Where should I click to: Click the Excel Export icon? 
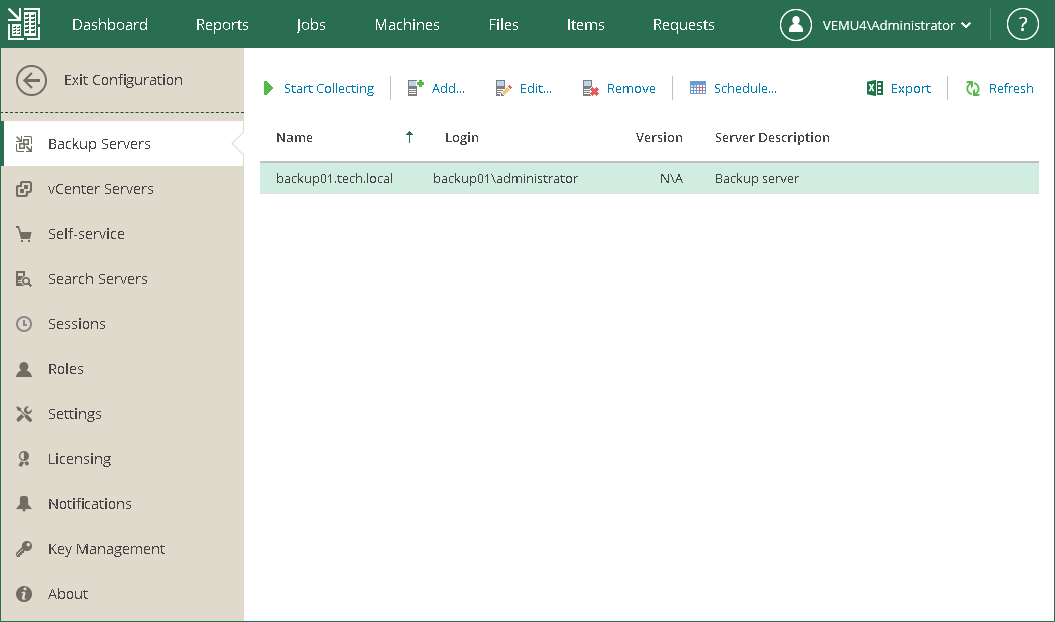click(x=875, y=88)
